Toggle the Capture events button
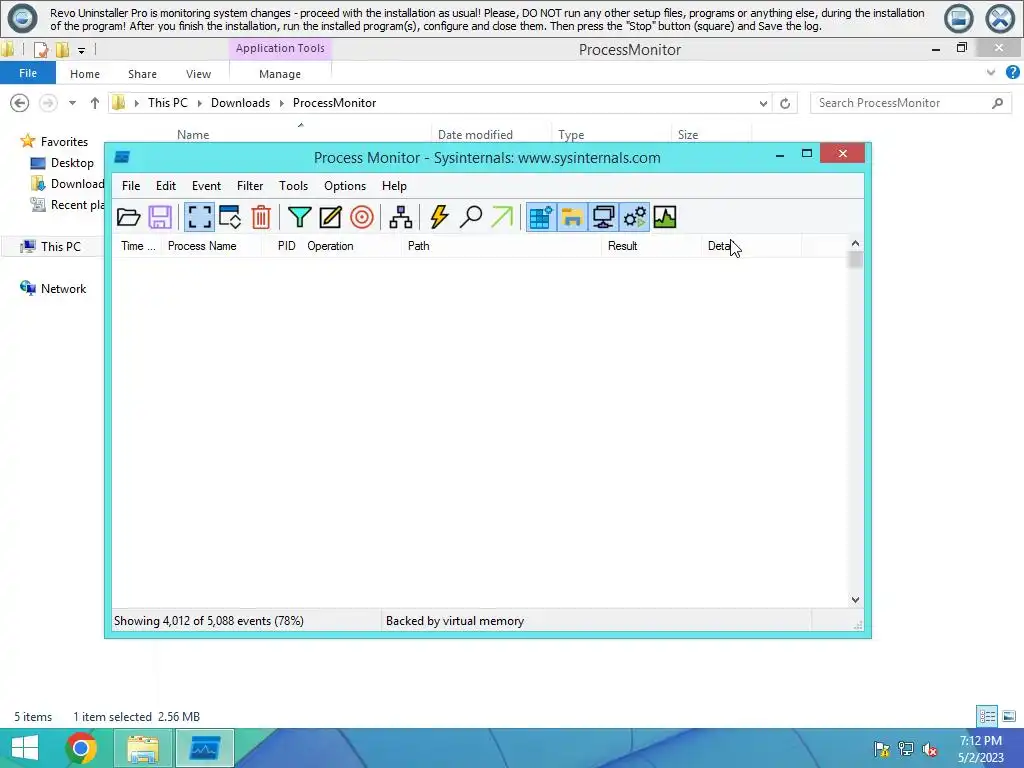Image resolution: width=1024 pixels, height=768 pixels. coord(199,217)
